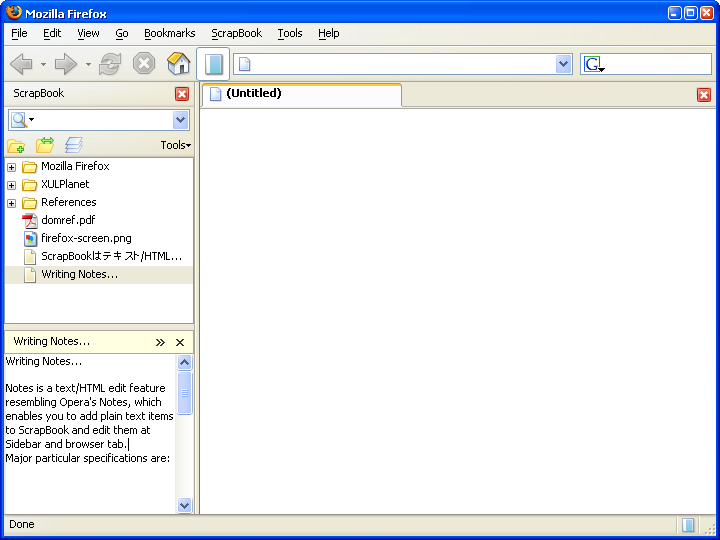
Task: Click the 'Done' status bar text
Action: tap(22, 524)
